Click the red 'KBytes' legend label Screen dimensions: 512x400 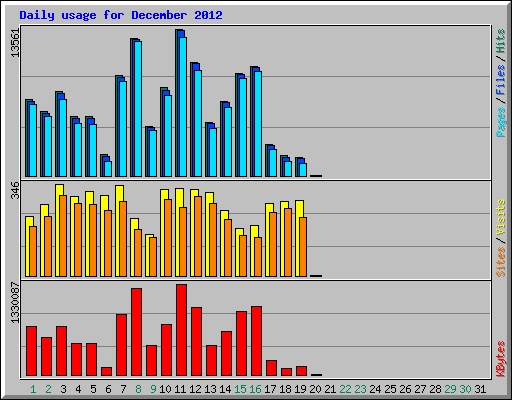500,359
